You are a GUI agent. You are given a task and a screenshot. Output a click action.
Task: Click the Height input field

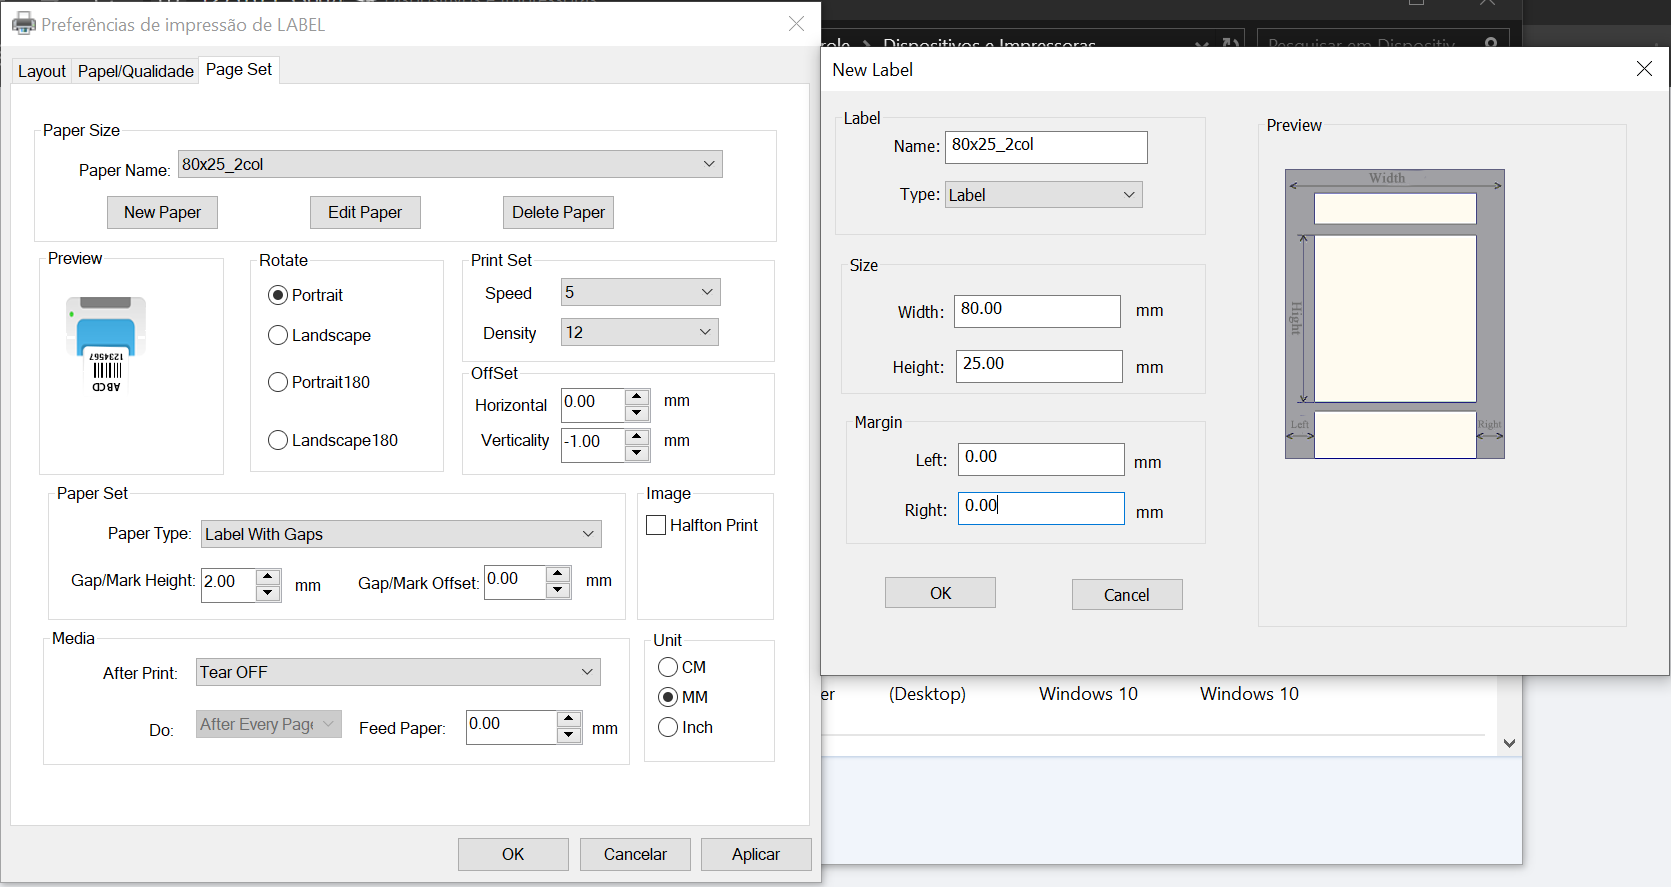coord(1039,366)
